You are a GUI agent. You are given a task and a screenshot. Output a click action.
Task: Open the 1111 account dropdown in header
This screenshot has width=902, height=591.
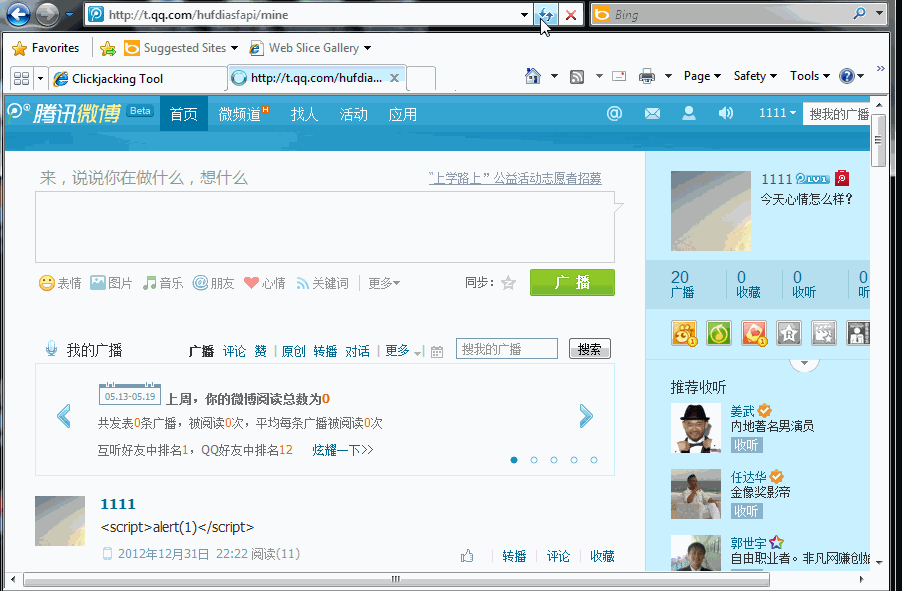coord(777,113)
